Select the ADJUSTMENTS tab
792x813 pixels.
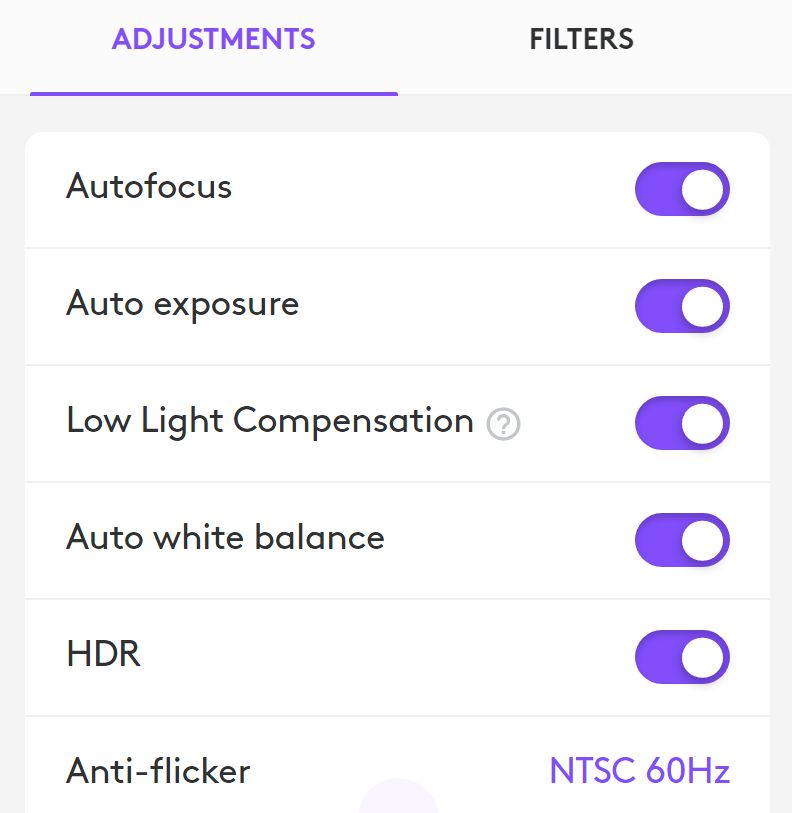(x=214, y=39)
